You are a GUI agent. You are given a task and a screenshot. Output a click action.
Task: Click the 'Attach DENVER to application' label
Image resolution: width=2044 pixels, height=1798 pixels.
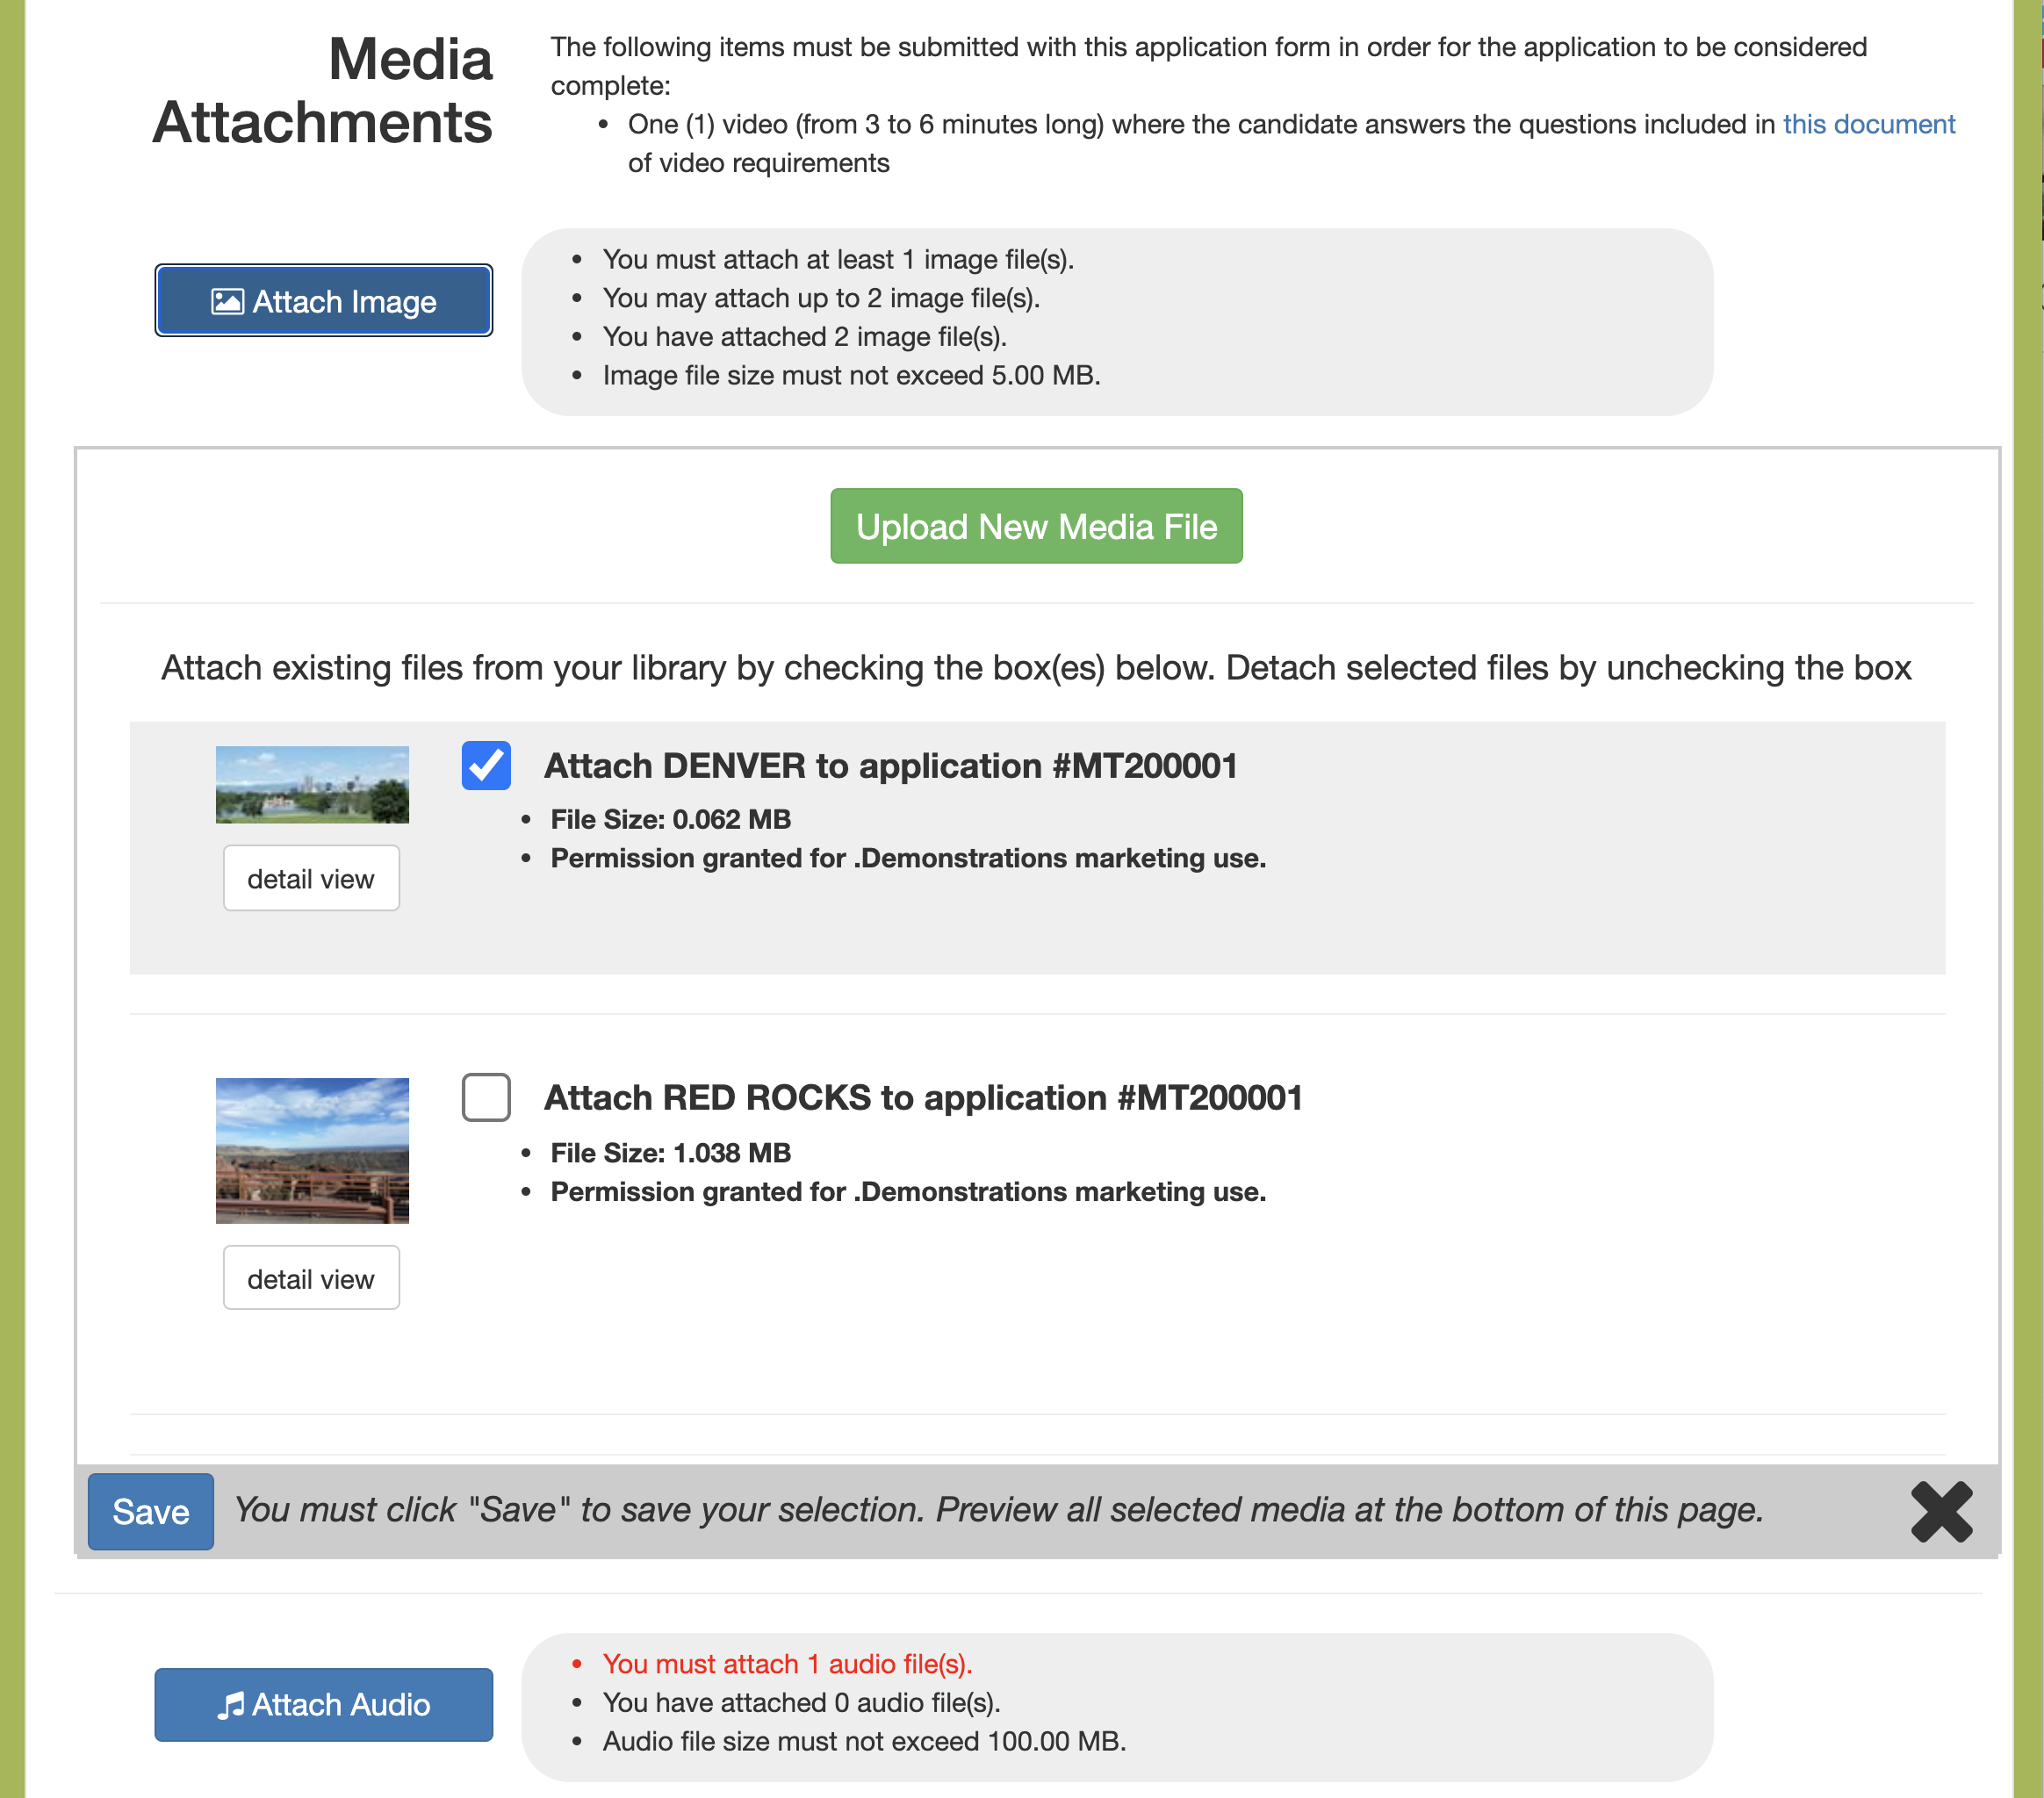(890, 766)
